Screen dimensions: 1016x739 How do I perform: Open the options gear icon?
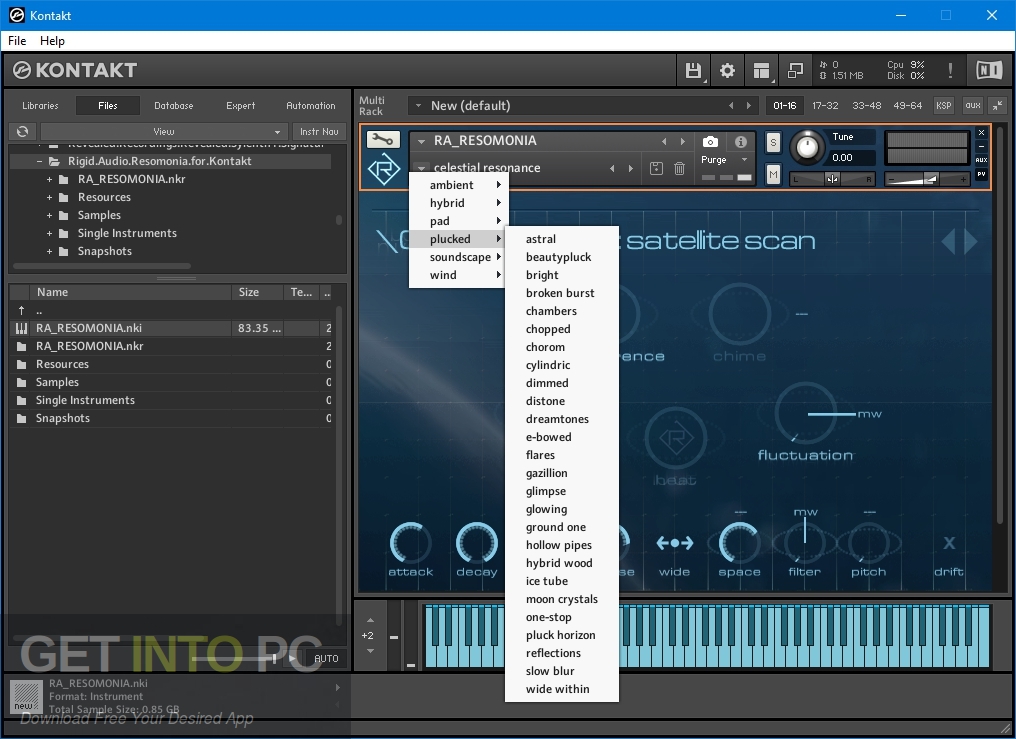click(727, 70)
